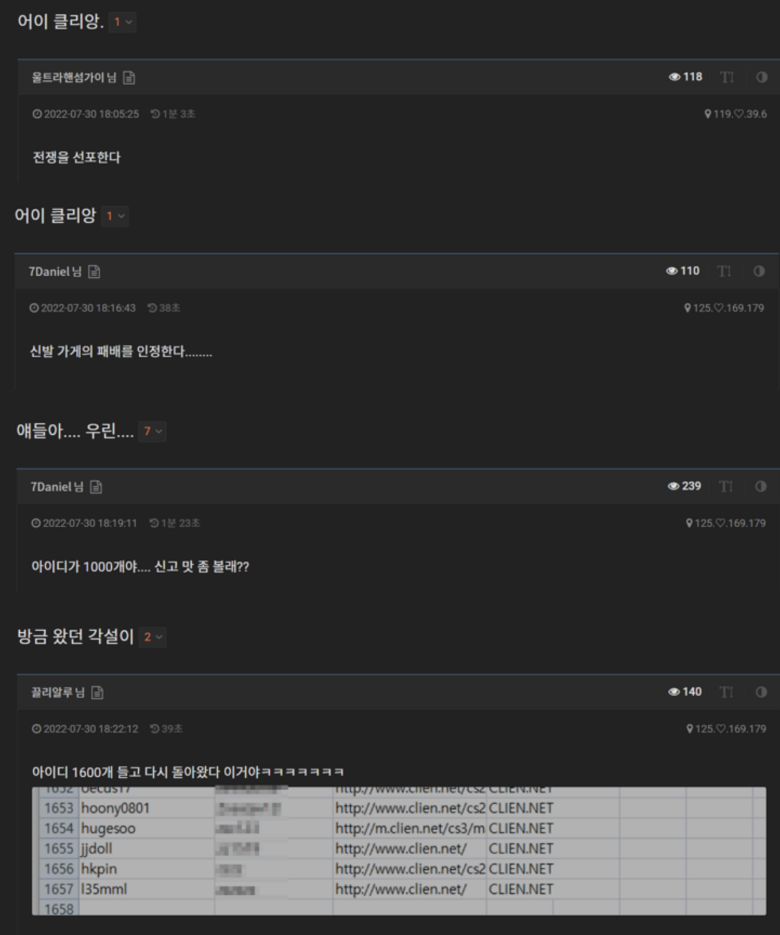This screenshot has width=780, height=935.
Task: Open the post title 얘들아.... 우린....
Action: pyautogui.click(x=75, y=431)
